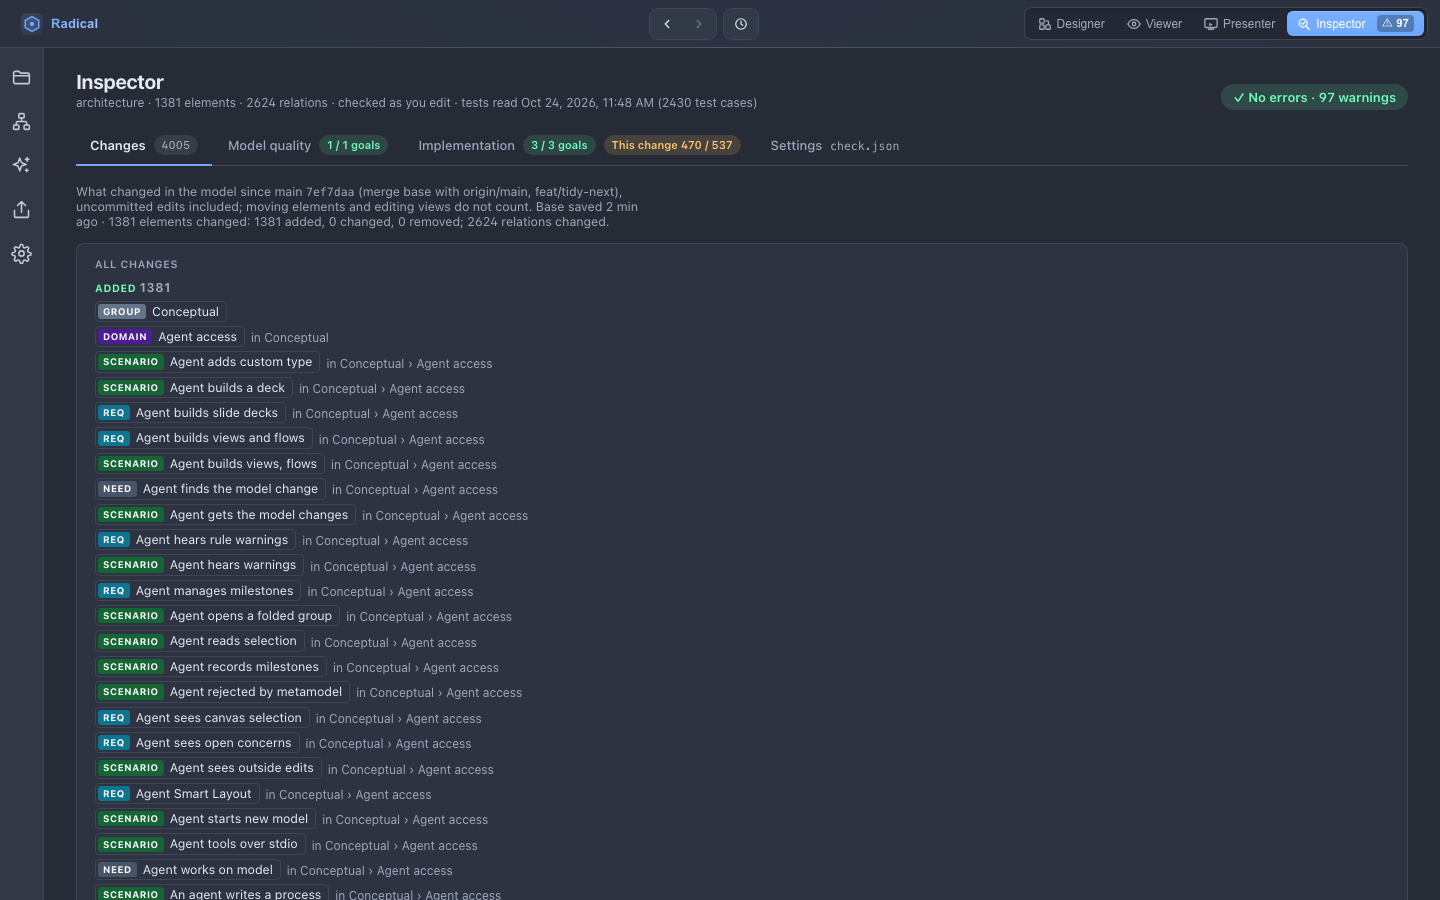Select 'Agent rejected by metamodel' scenario
1440x900 pixels.
223,692
